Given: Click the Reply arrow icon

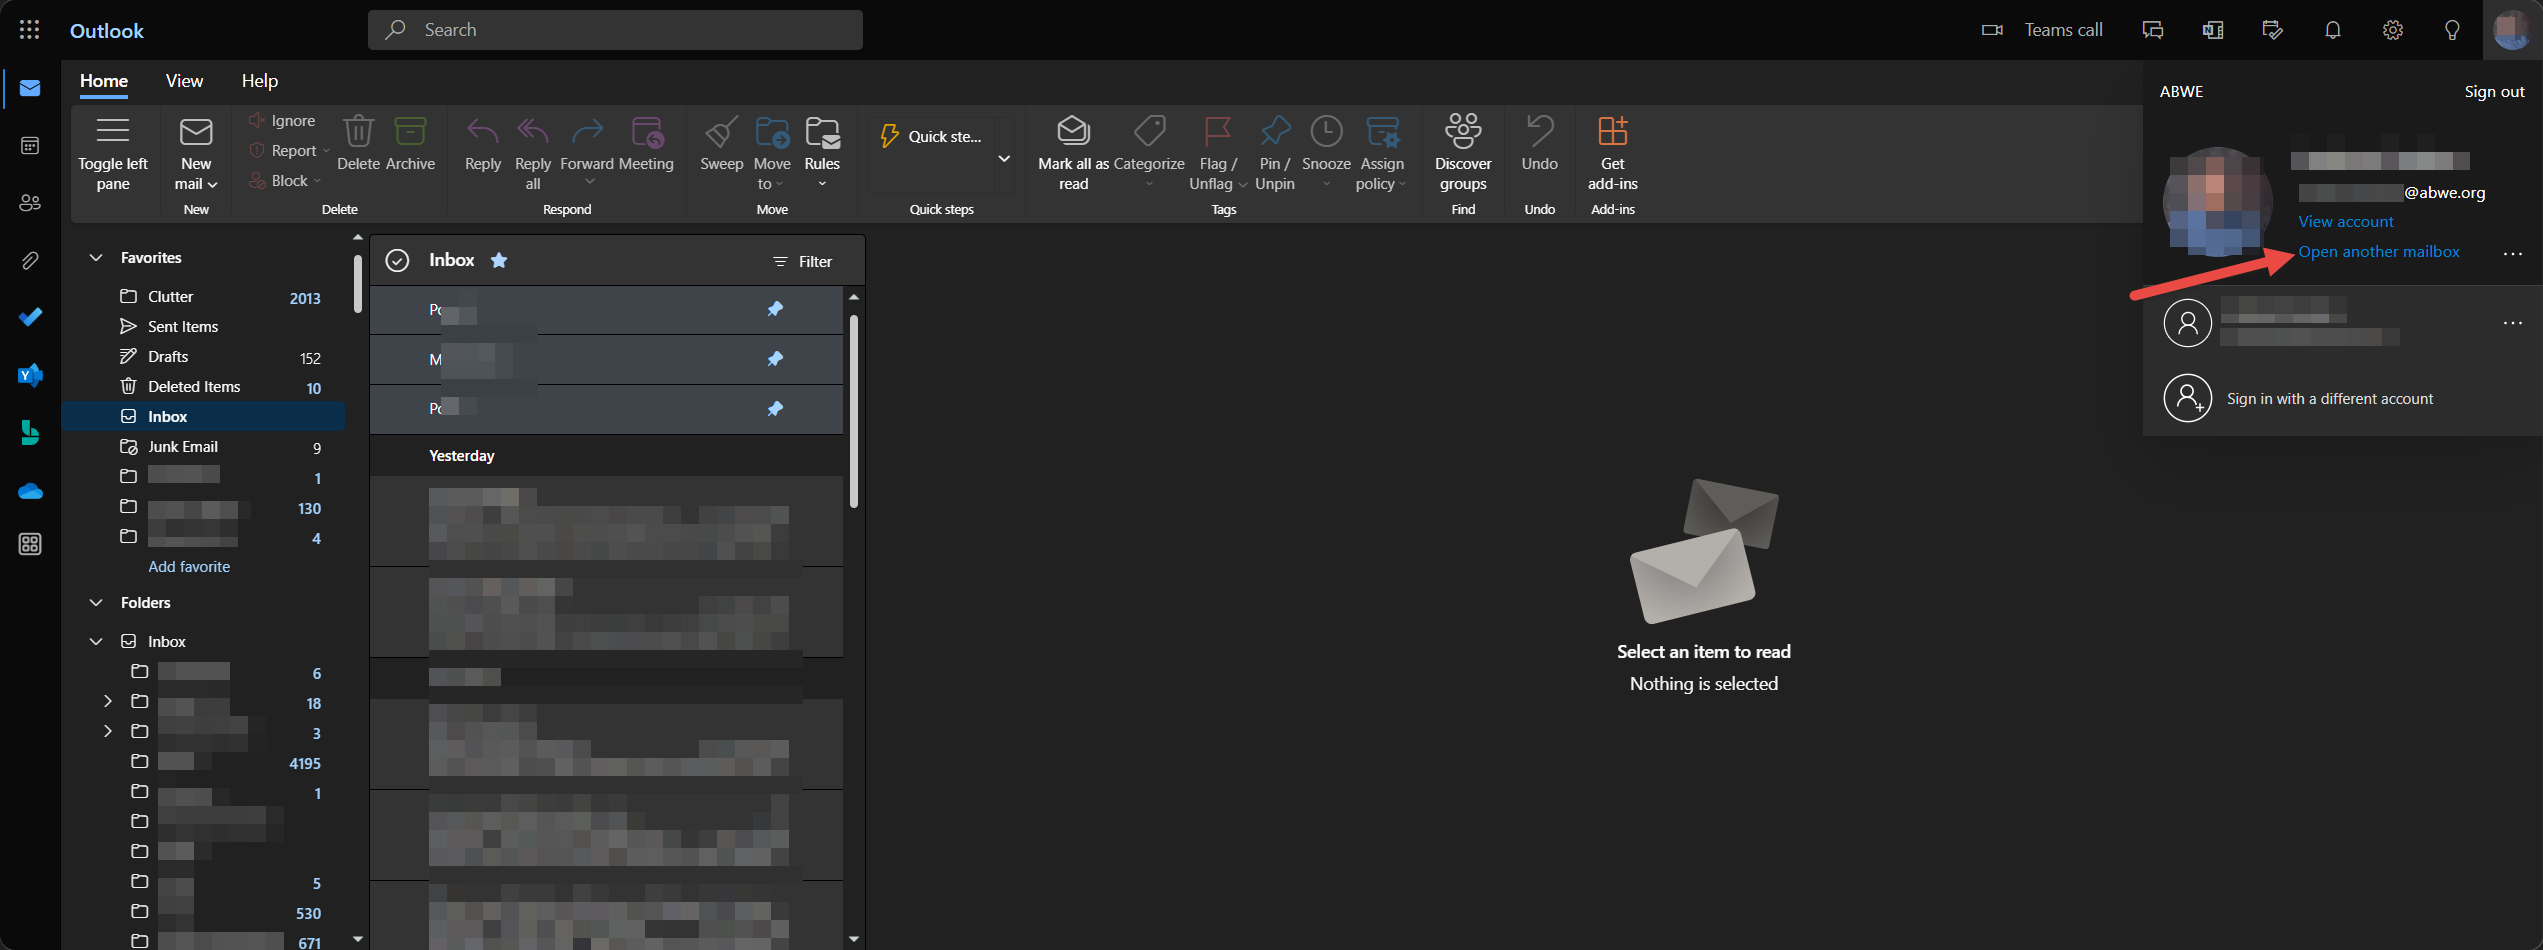Looking at the screenshot, I should [482, 131].
